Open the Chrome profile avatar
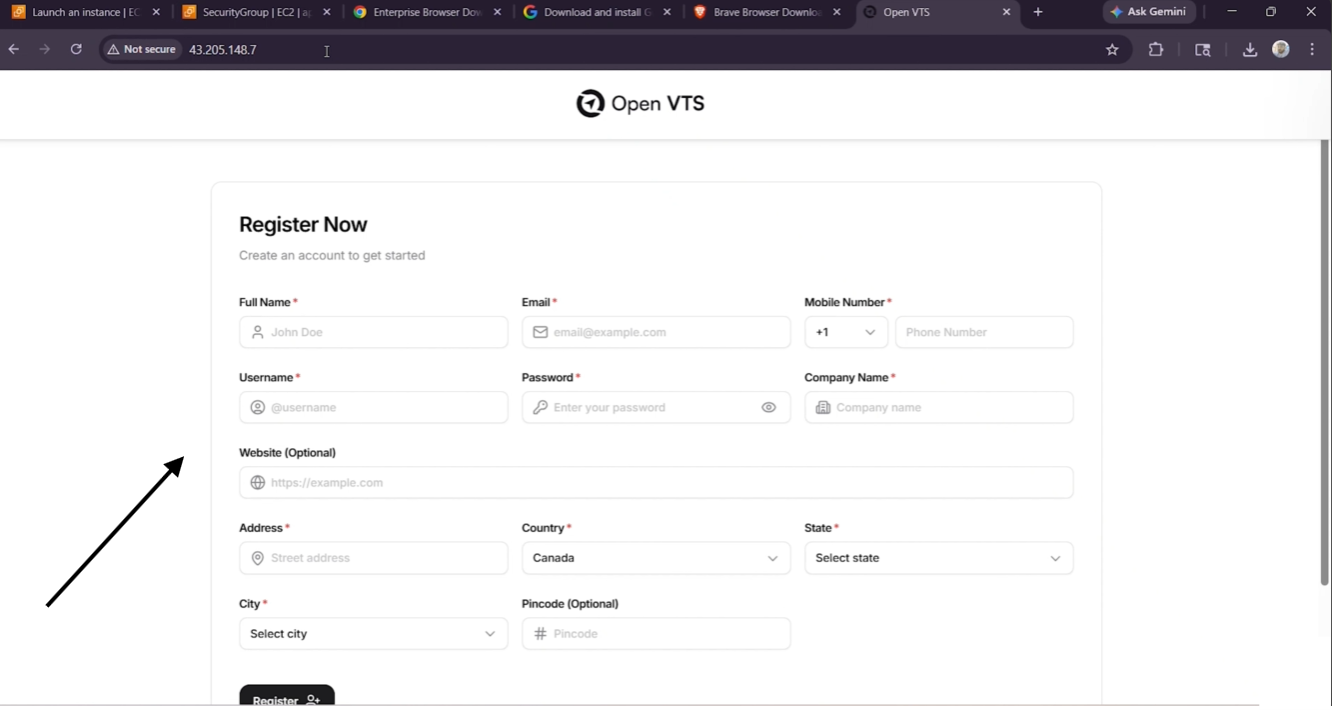1332x710 pixels. pyautogui.click(x=1281, y=49)
